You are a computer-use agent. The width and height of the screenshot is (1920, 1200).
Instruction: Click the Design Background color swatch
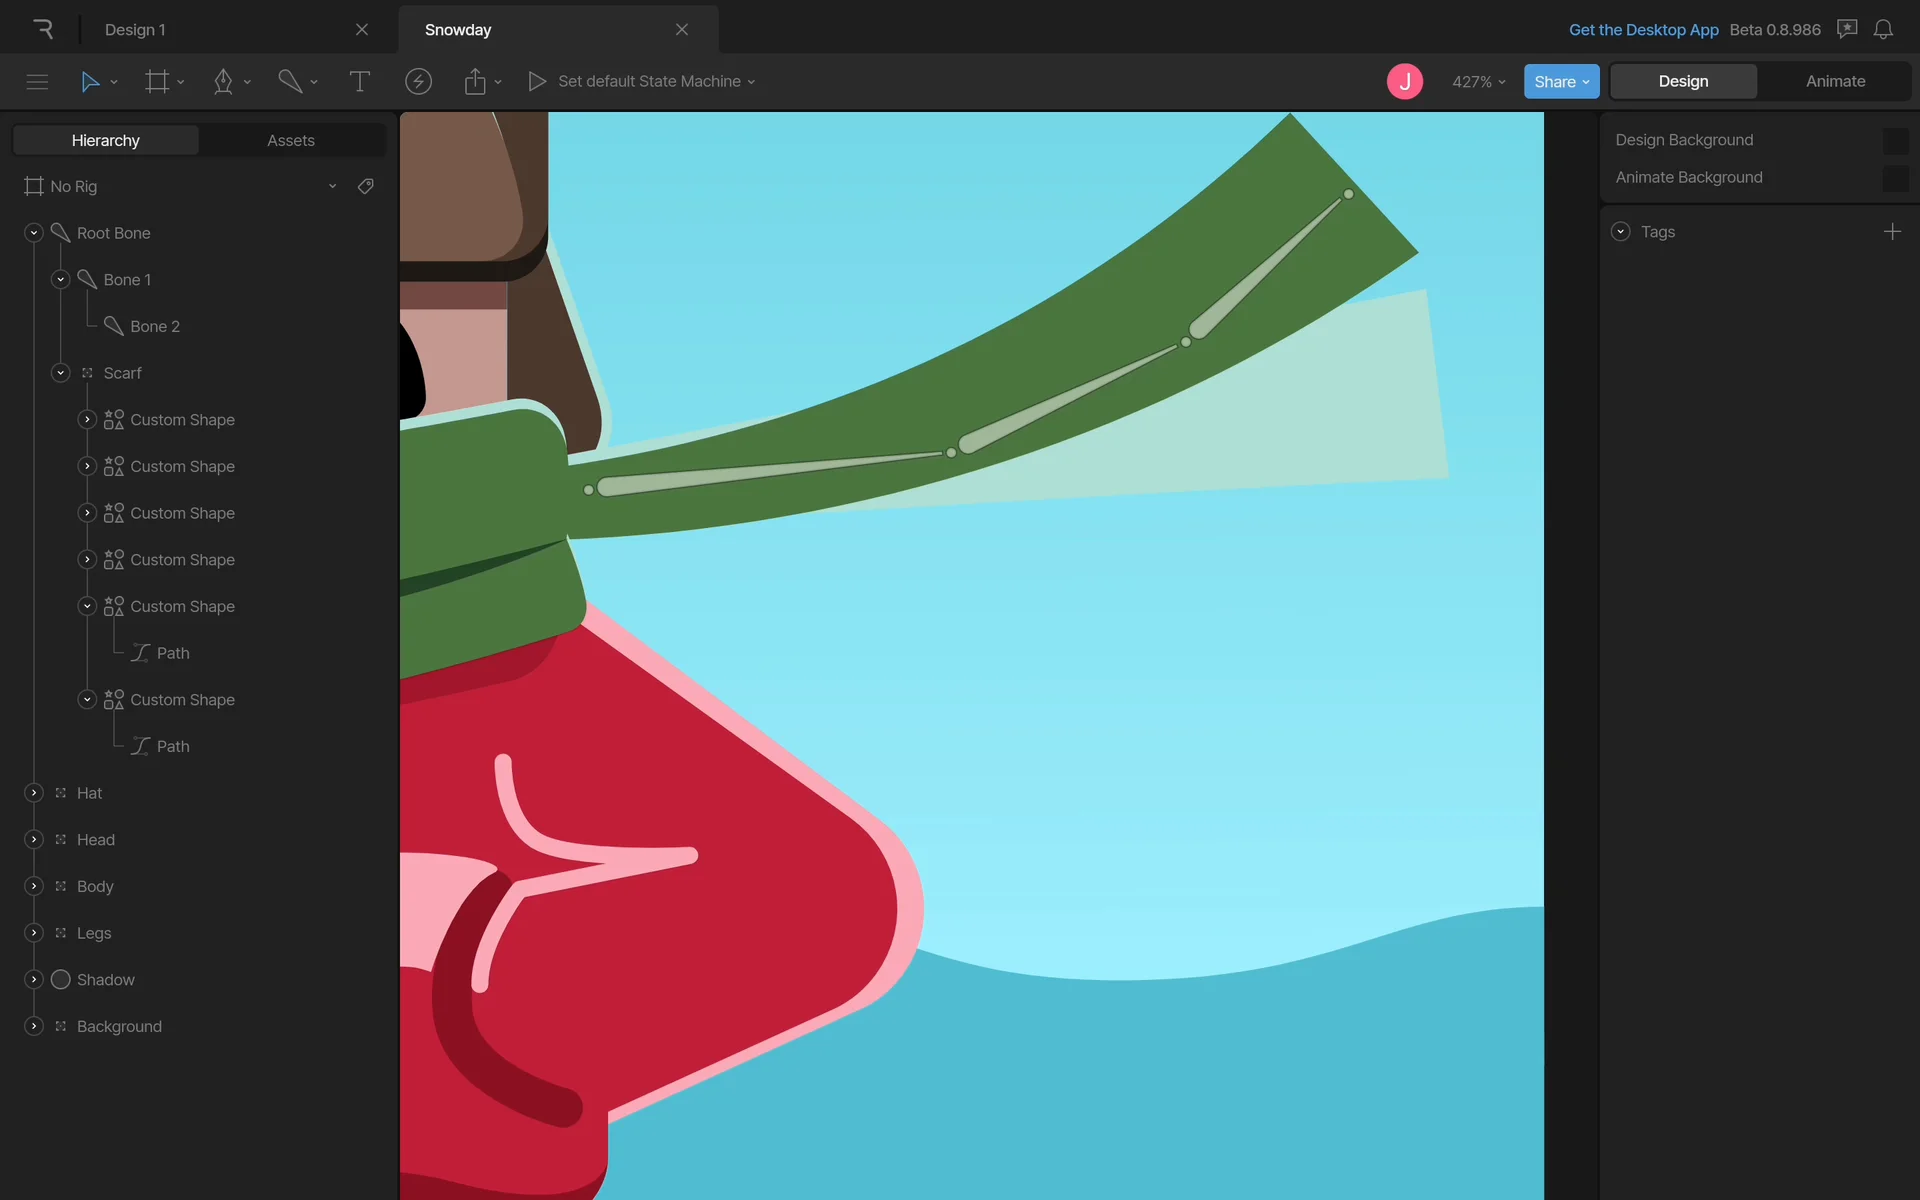1894,140
